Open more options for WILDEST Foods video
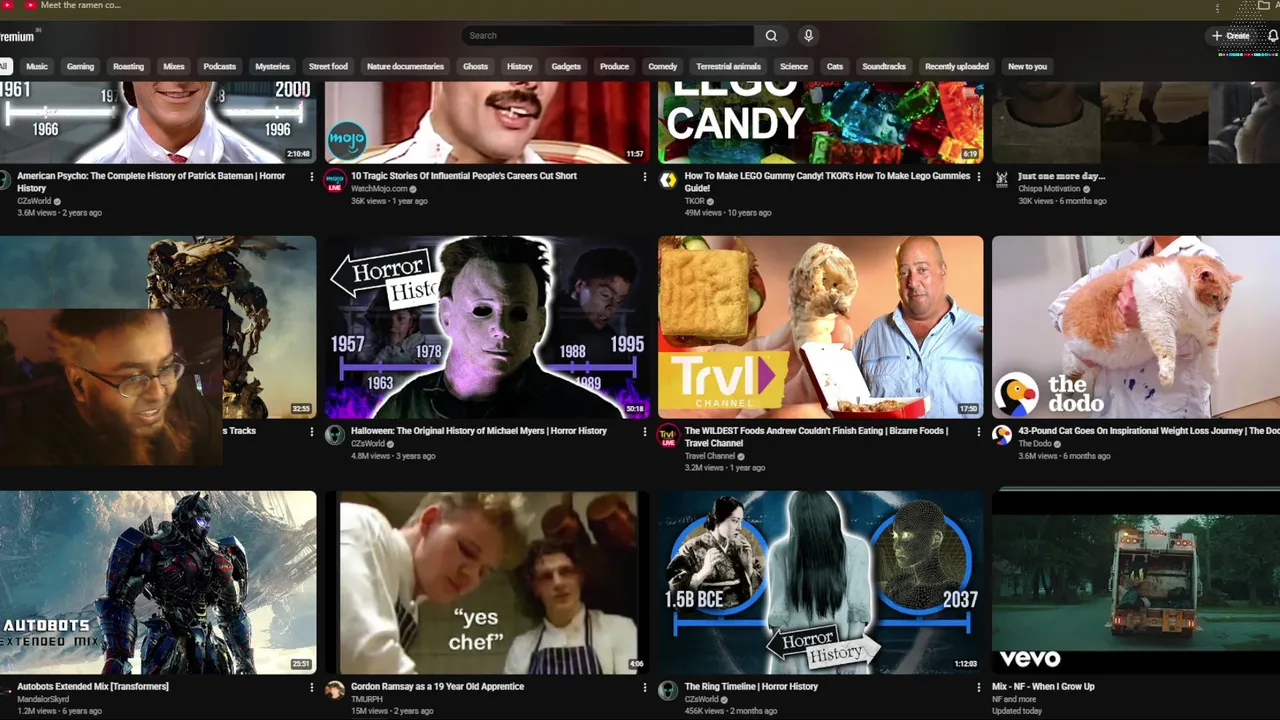This screenshot has height=720, width=1280. click(x=978, y=432)
